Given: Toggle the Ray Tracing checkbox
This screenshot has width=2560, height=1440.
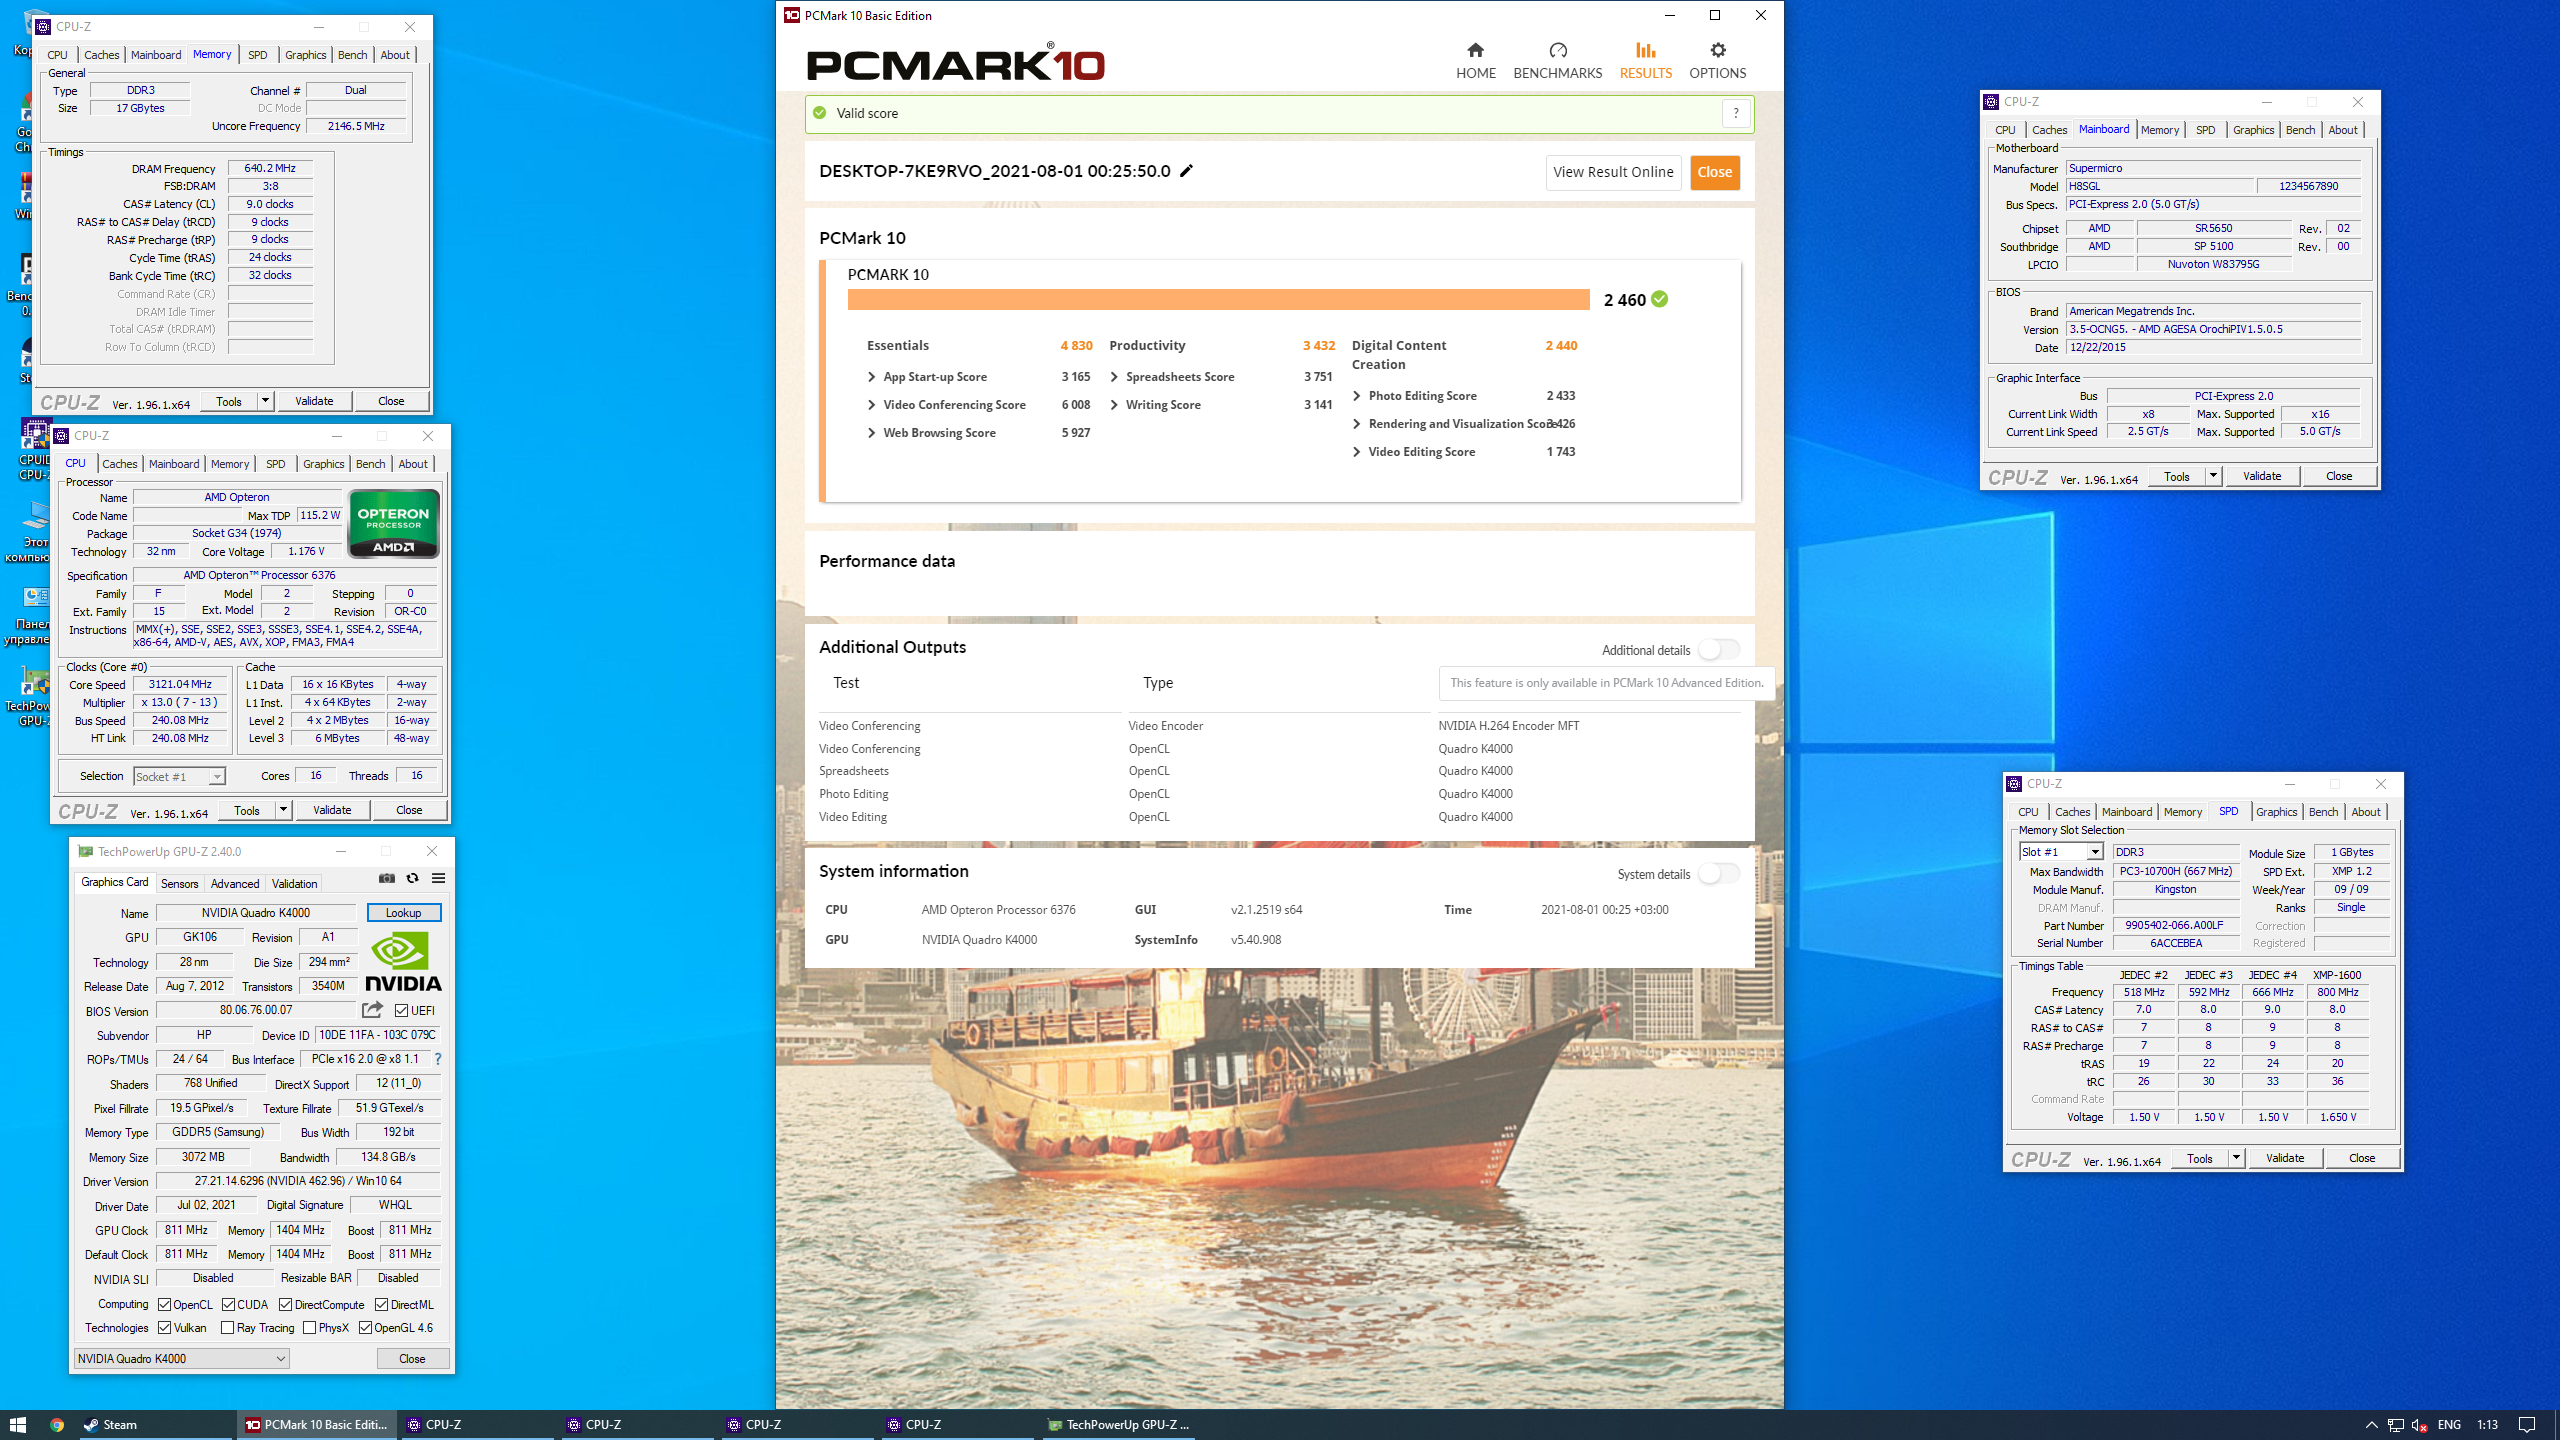Looking at the screenshot, I should 227,1327.
